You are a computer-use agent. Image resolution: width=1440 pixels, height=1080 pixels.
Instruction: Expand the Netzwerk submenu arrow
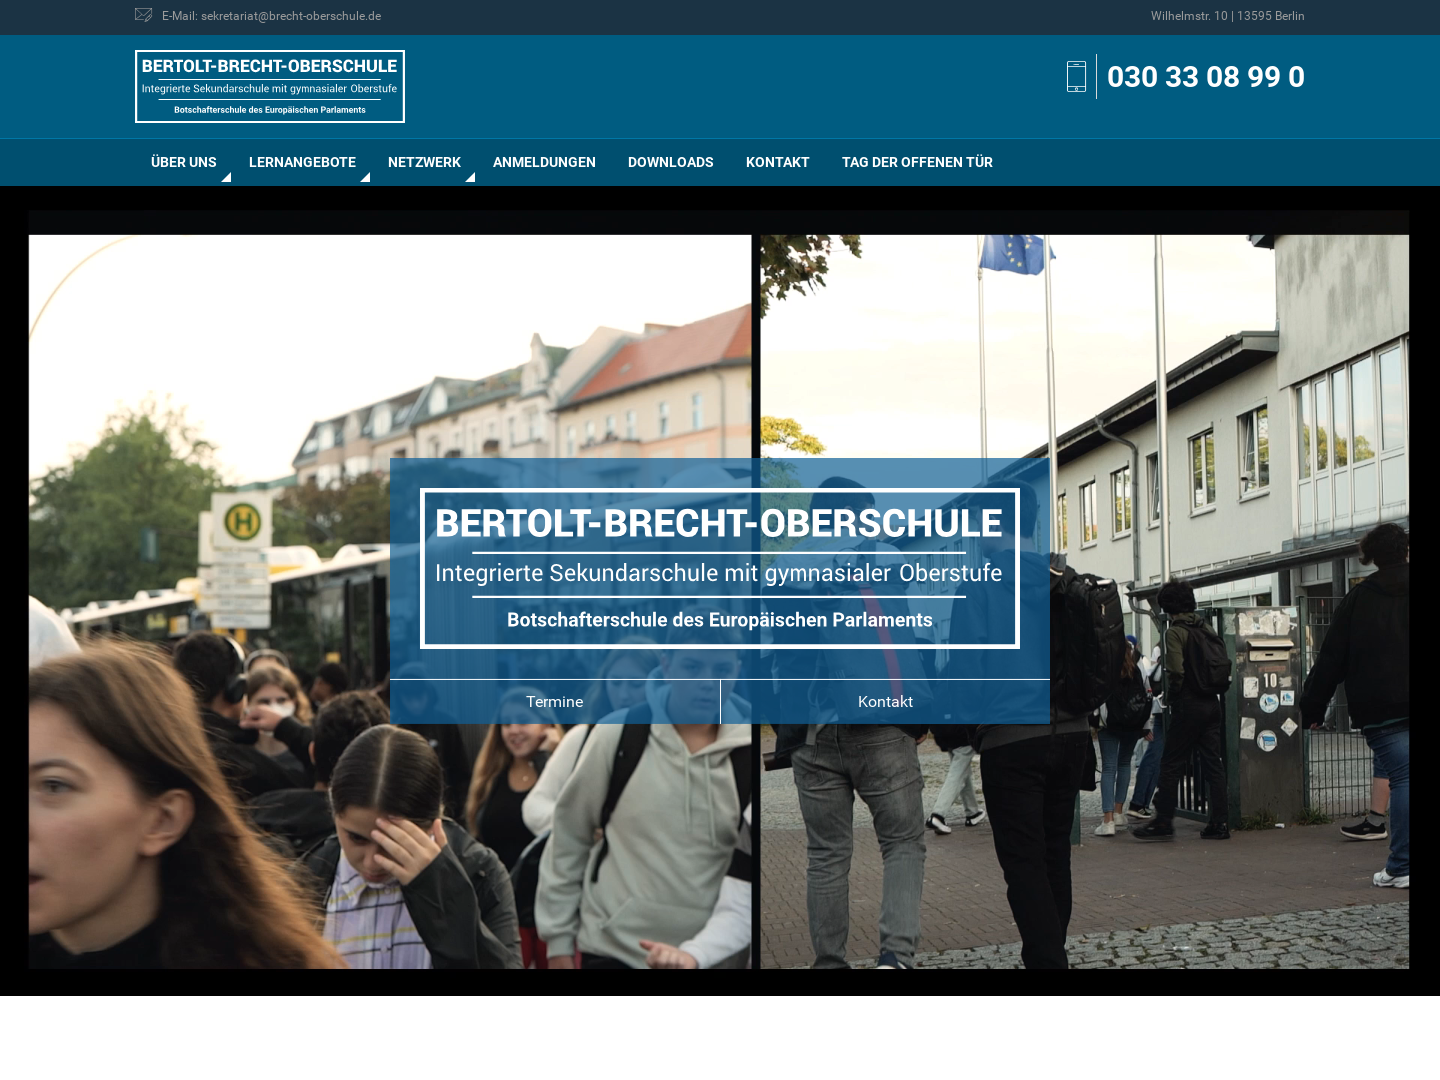pos(470,177)
